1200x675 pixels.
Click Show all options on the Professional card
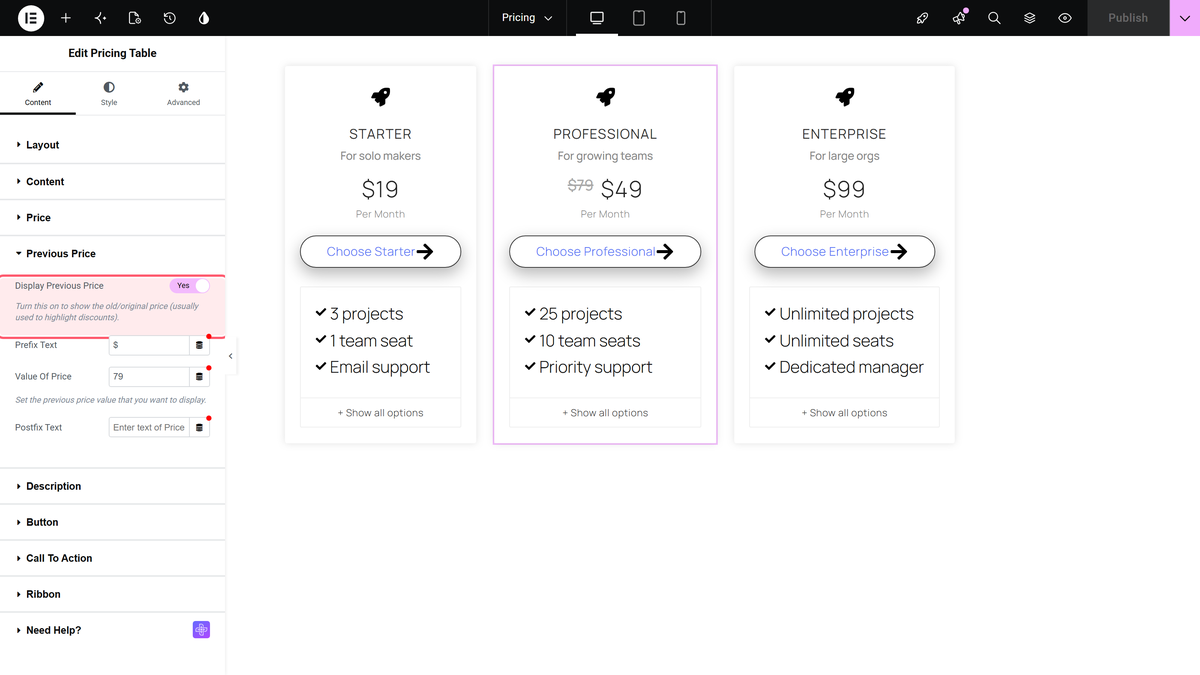point(605,413)
